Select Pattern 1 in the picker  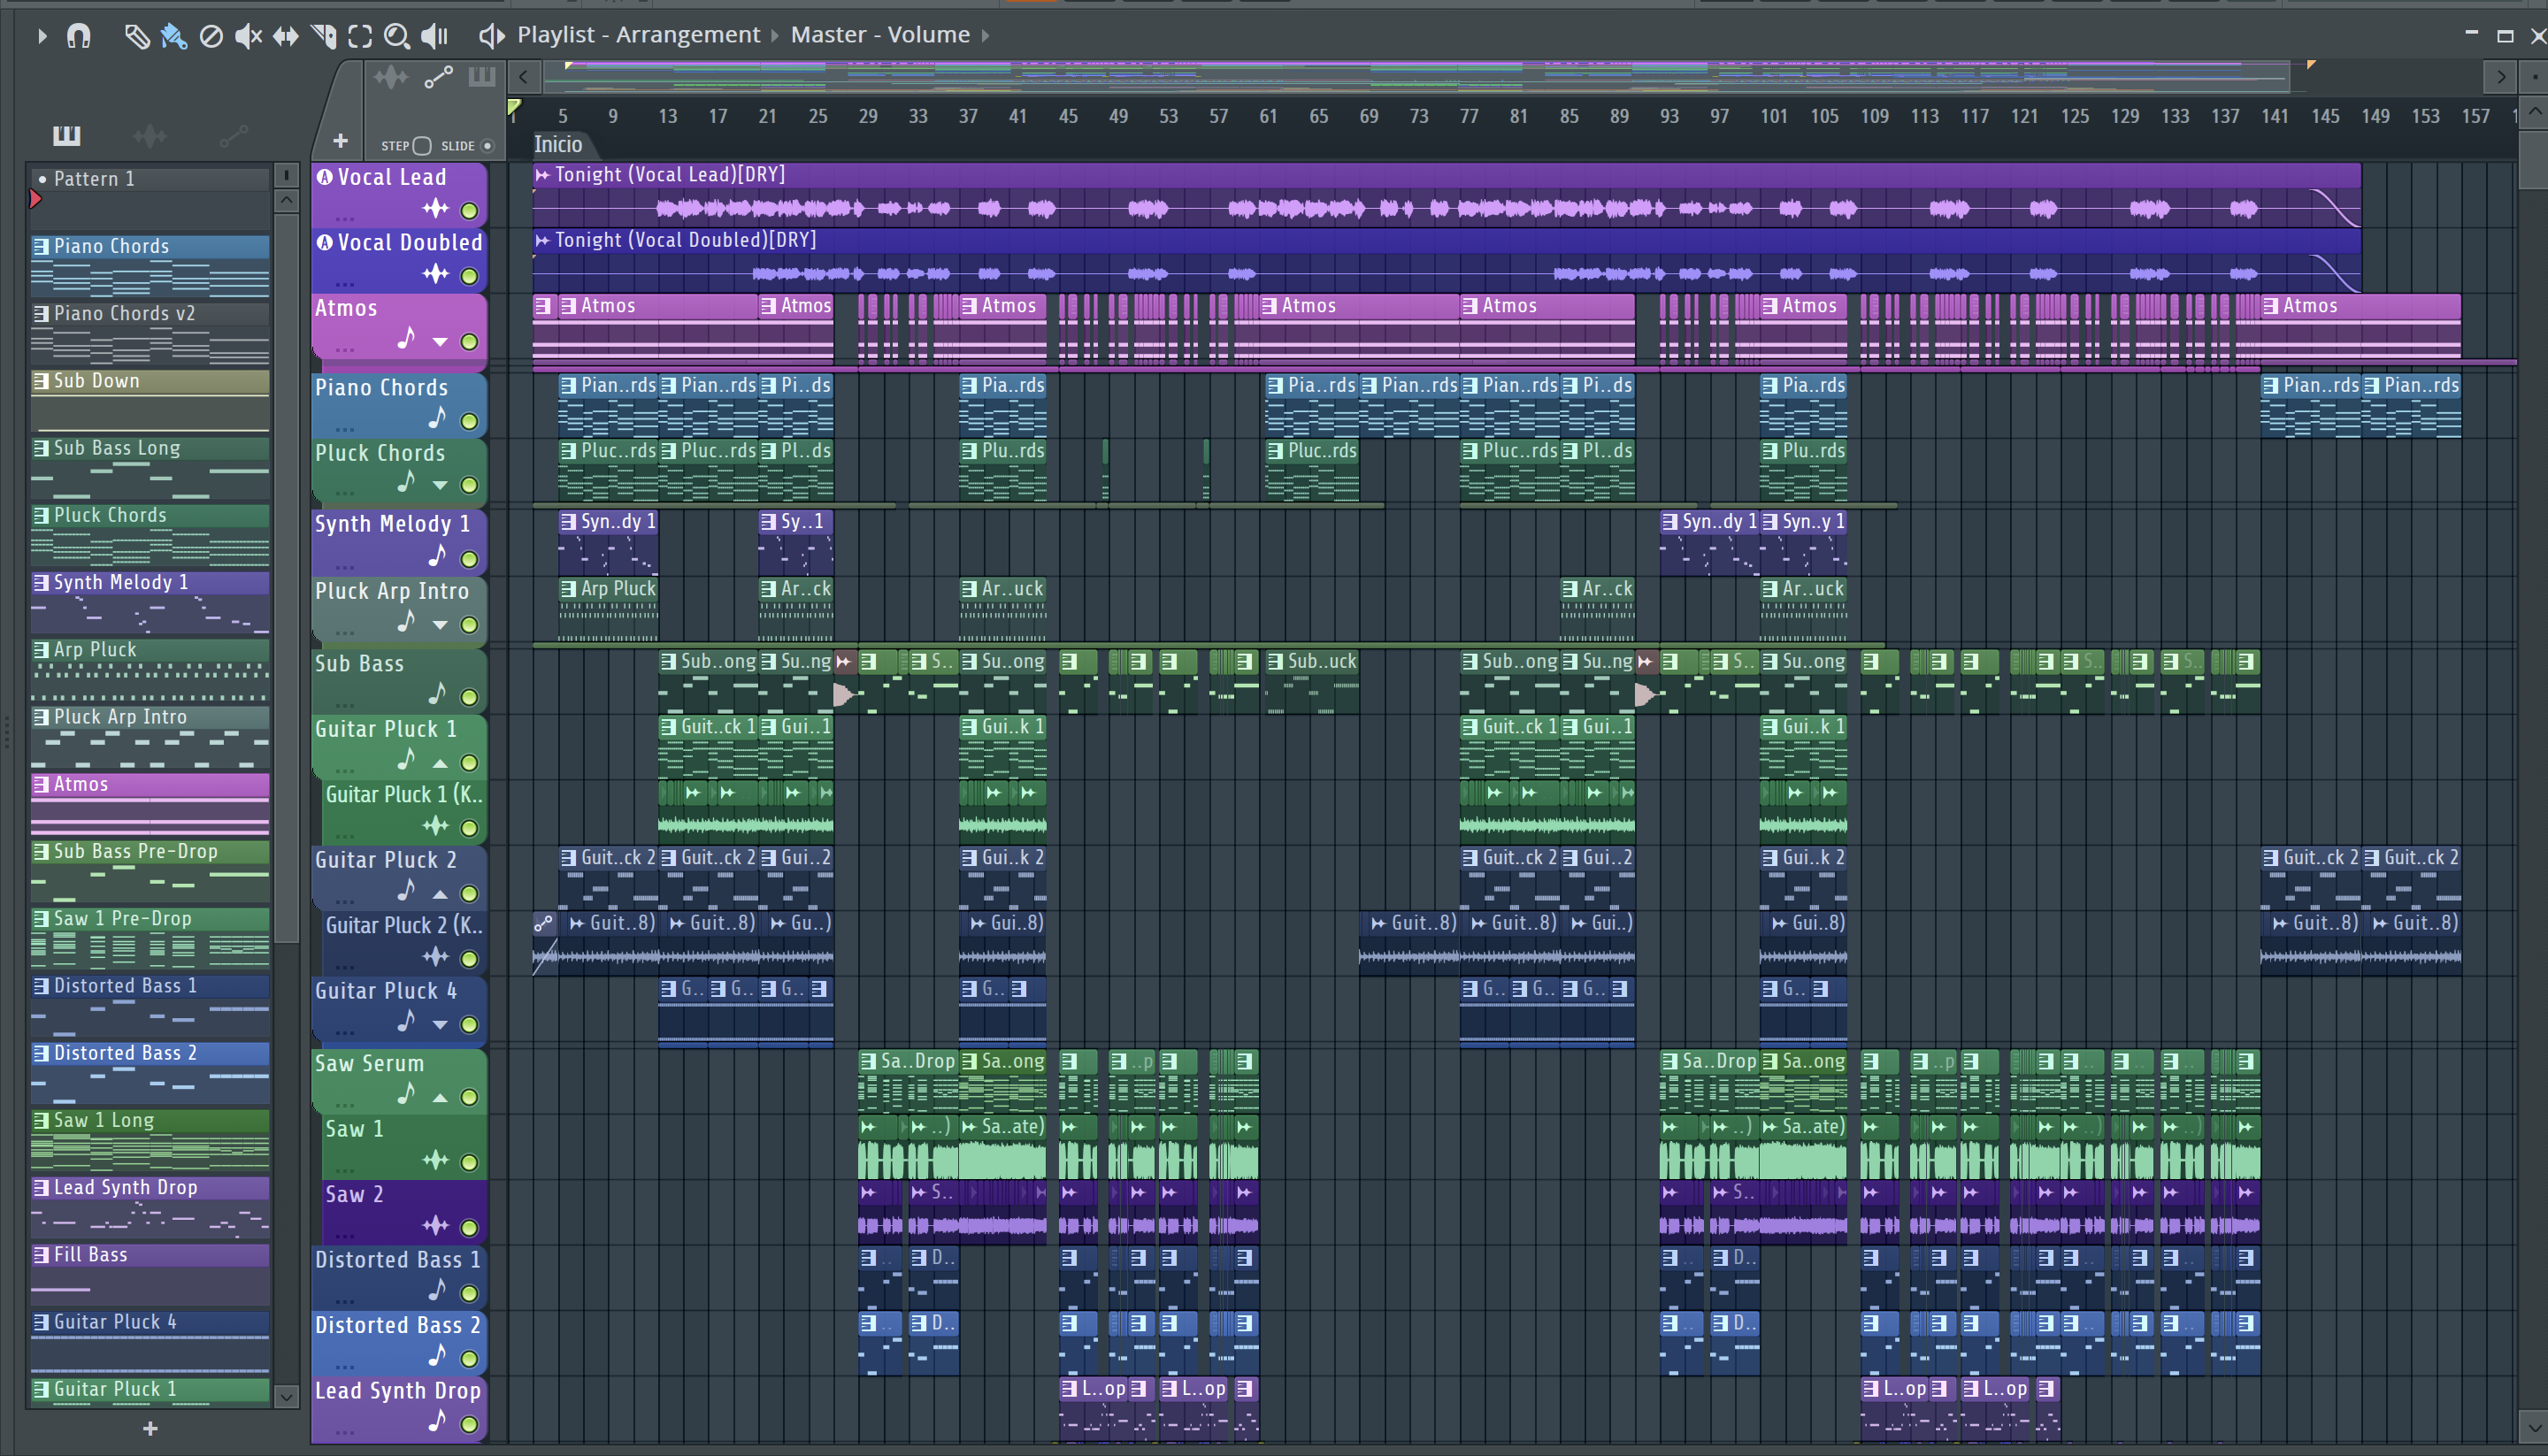pos(150,179)
